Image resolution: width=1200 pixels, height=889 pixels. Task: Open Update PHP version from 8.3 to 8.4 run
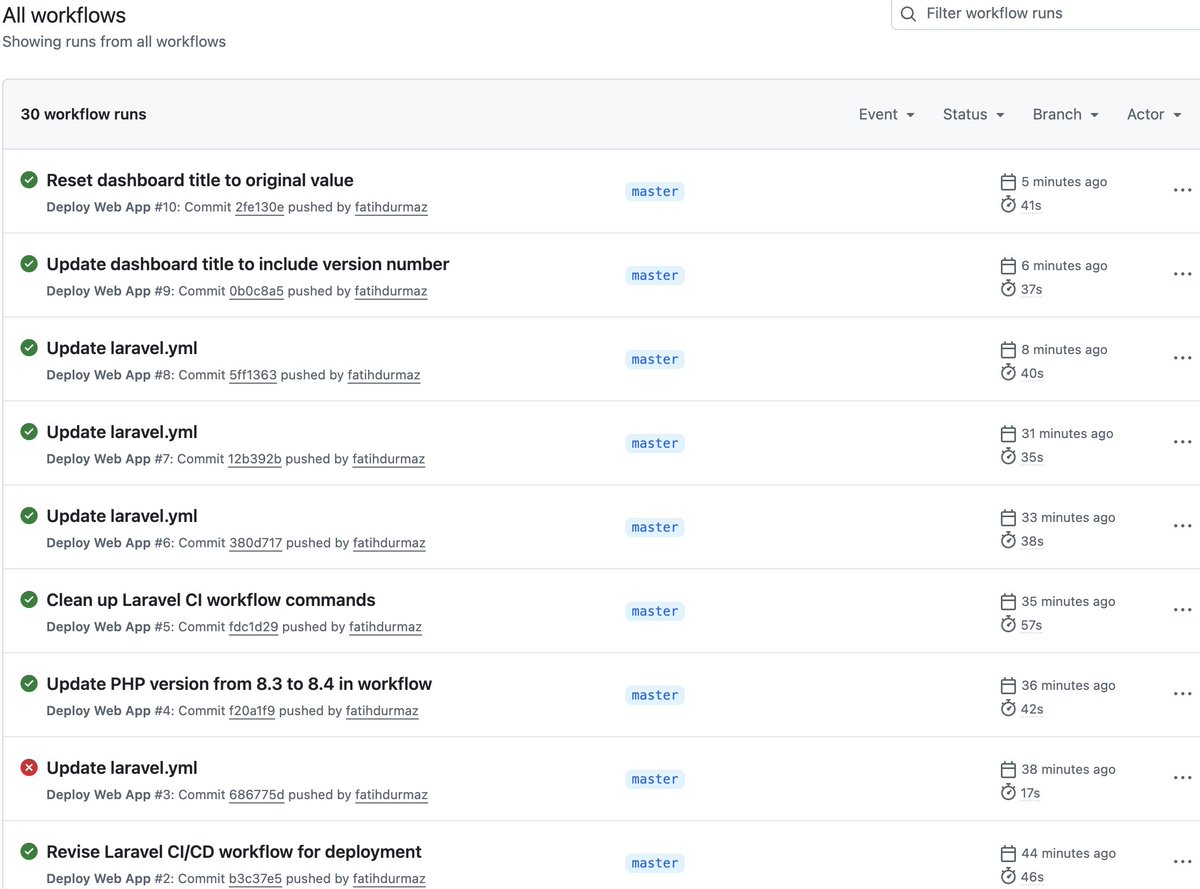(x=239, y=684)
